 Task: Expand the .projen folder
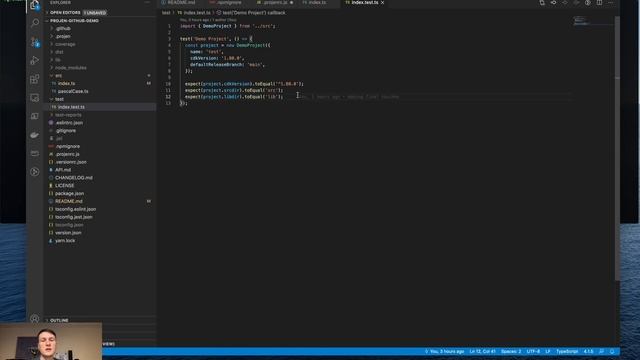pyautogui.click(x=63, y=36)
